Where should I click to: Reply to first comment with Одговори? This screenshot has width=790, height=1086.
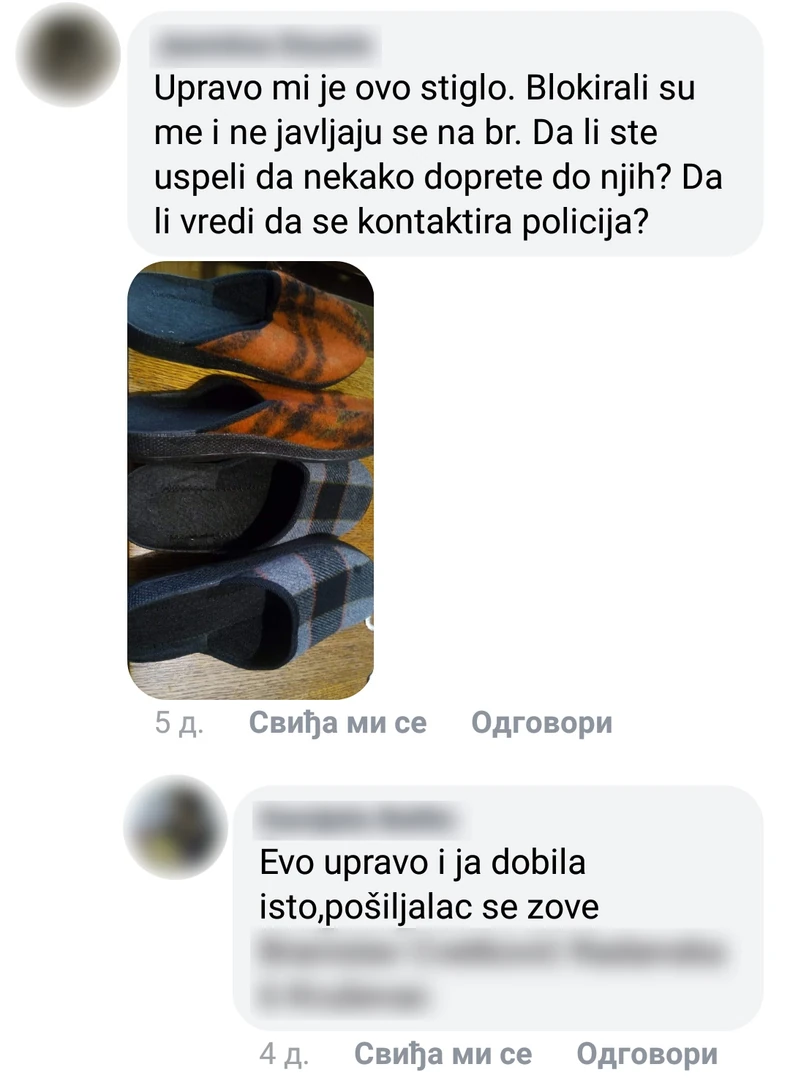(x=541, y=723)
